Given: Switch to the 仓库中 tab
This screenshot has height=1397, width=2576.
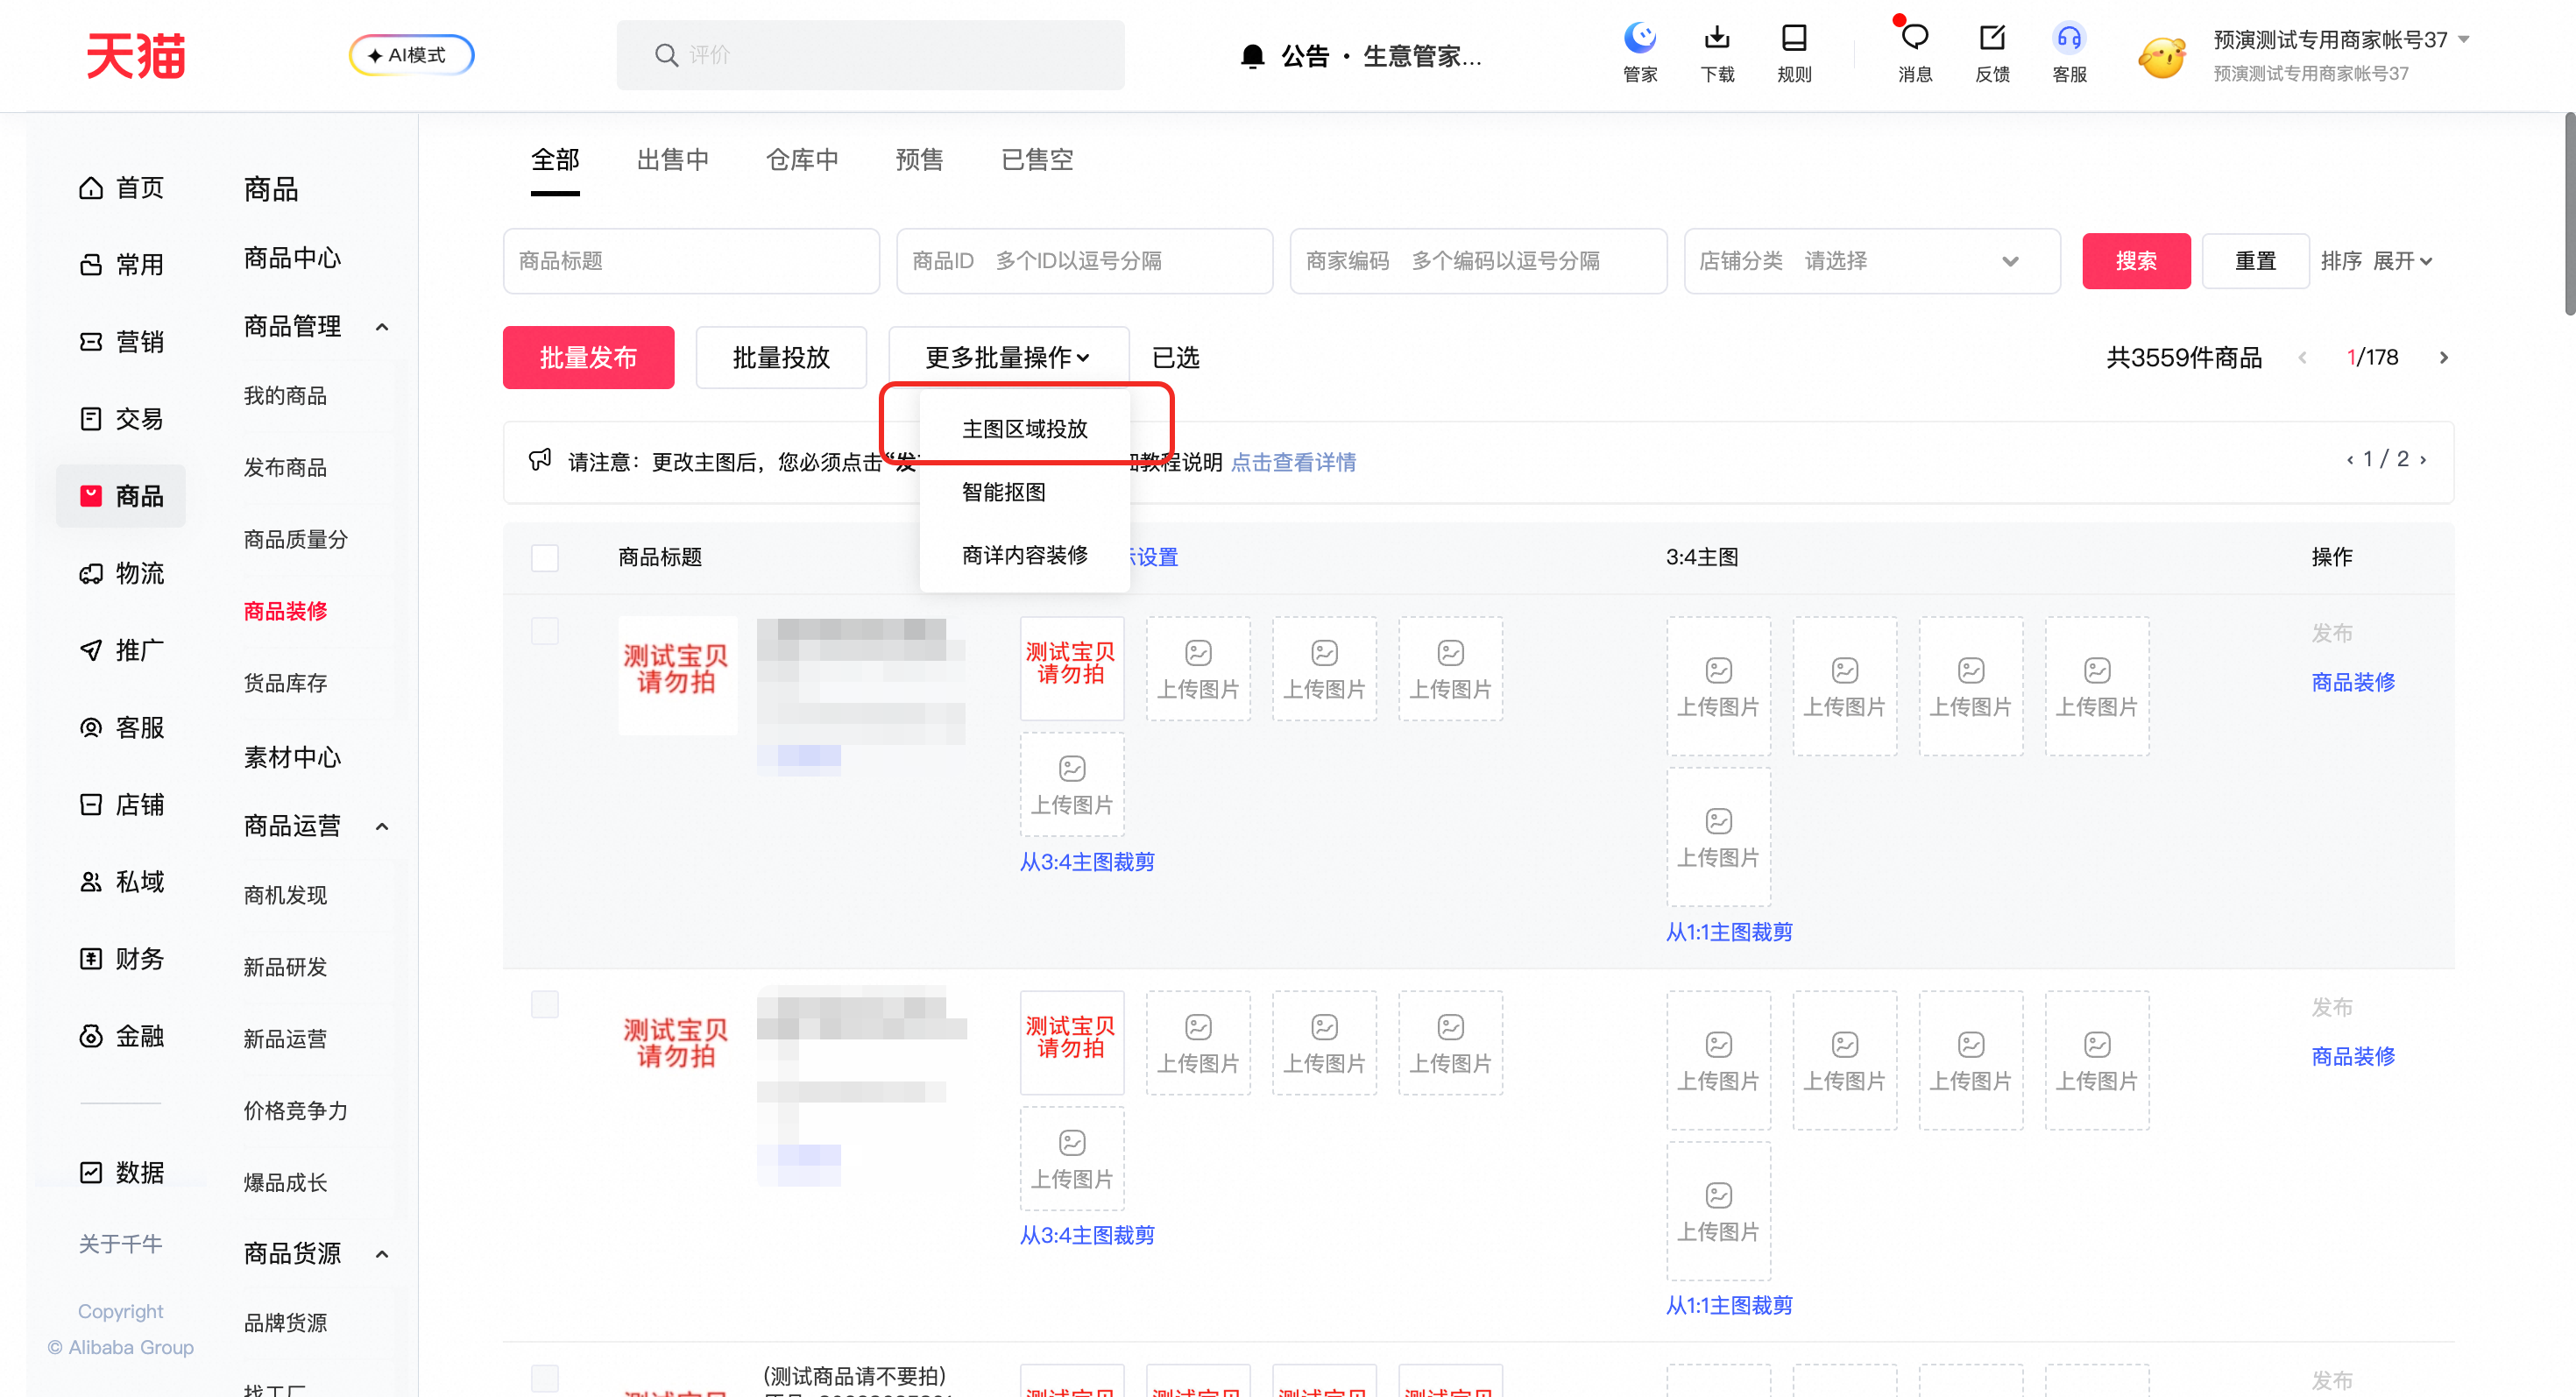Looking at the screenshot, I should (802, 160).
